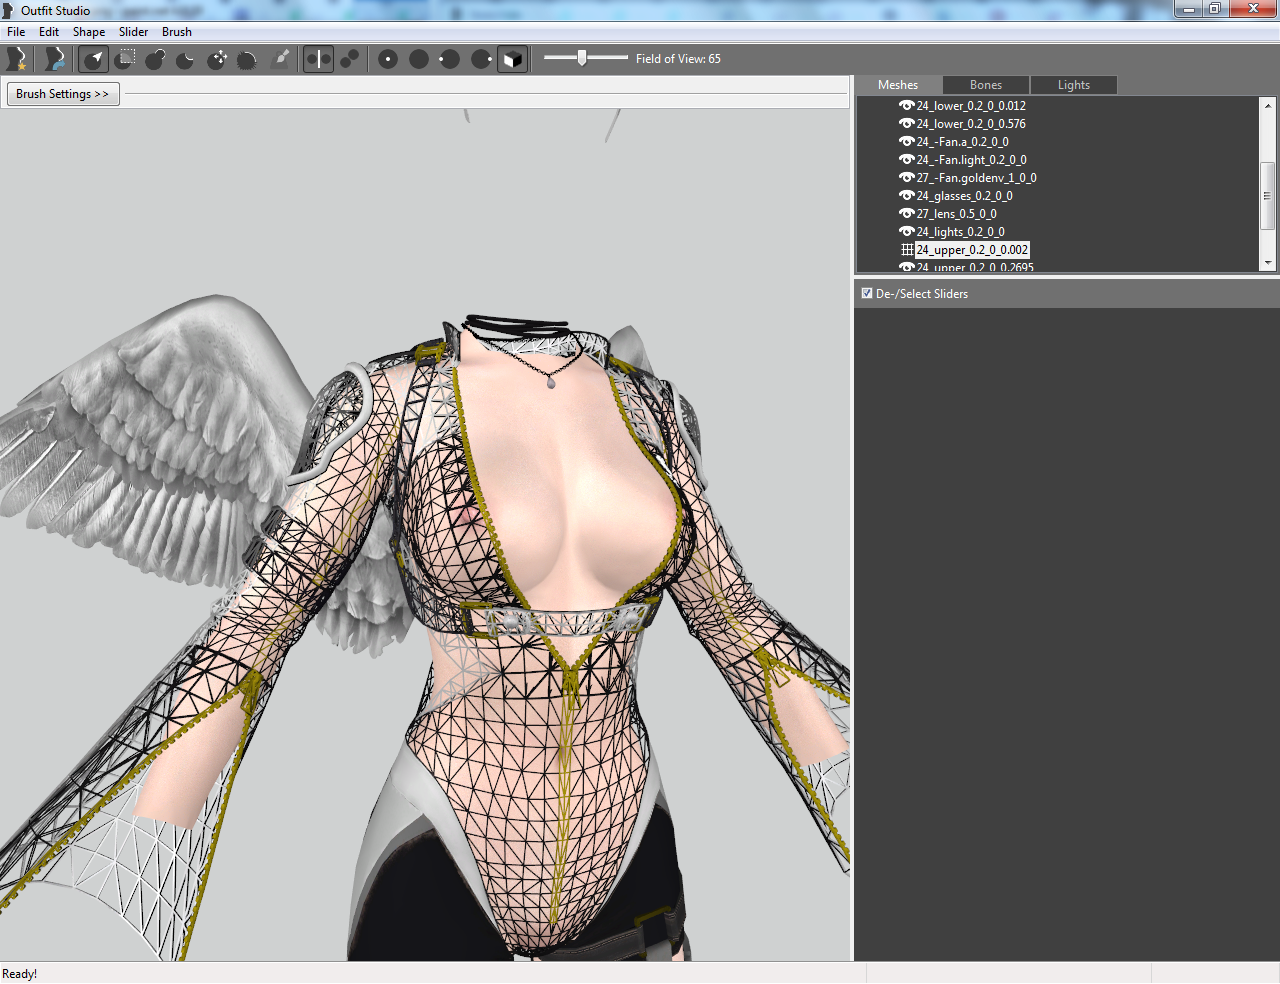1280x984 pixels.
Task: Switch to the Bones tab
Action: click(986, 85)
